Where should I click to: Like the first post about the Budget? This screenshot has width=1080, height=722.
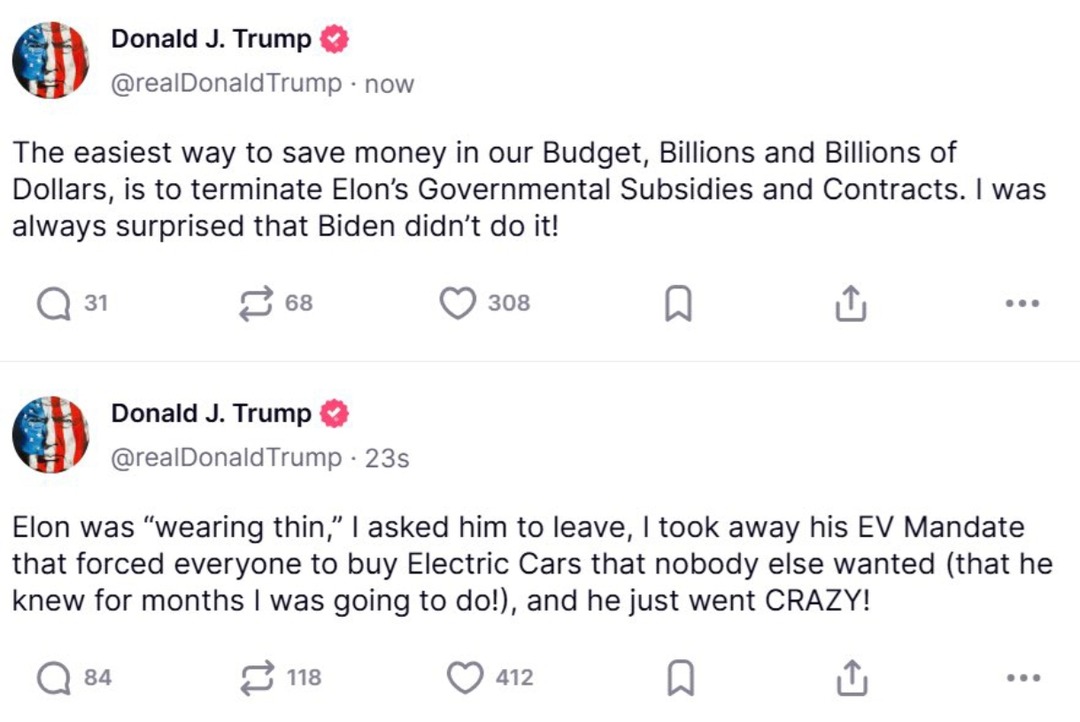(456, 302)
